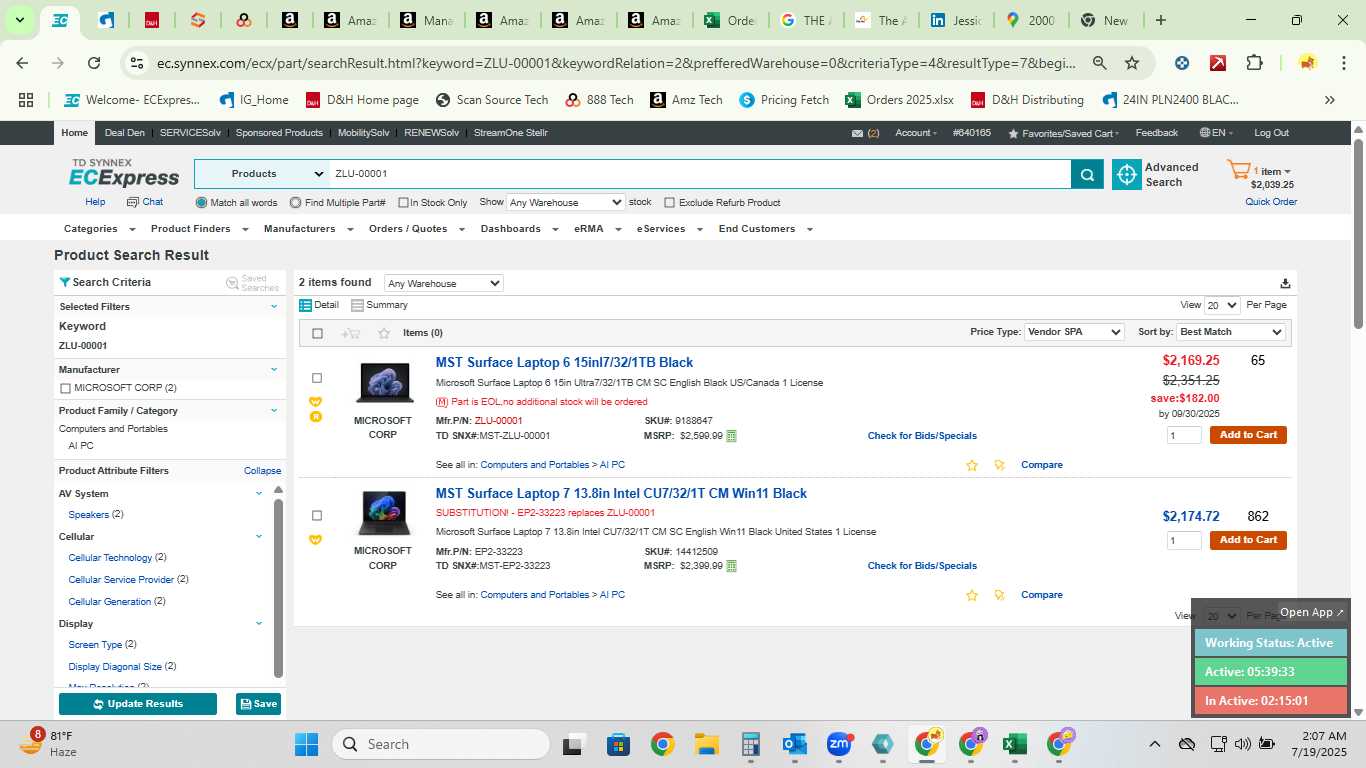This screenshot has width=1366, height=768.
Task: Switch to Detail view icon
Action: click(306, 305)
